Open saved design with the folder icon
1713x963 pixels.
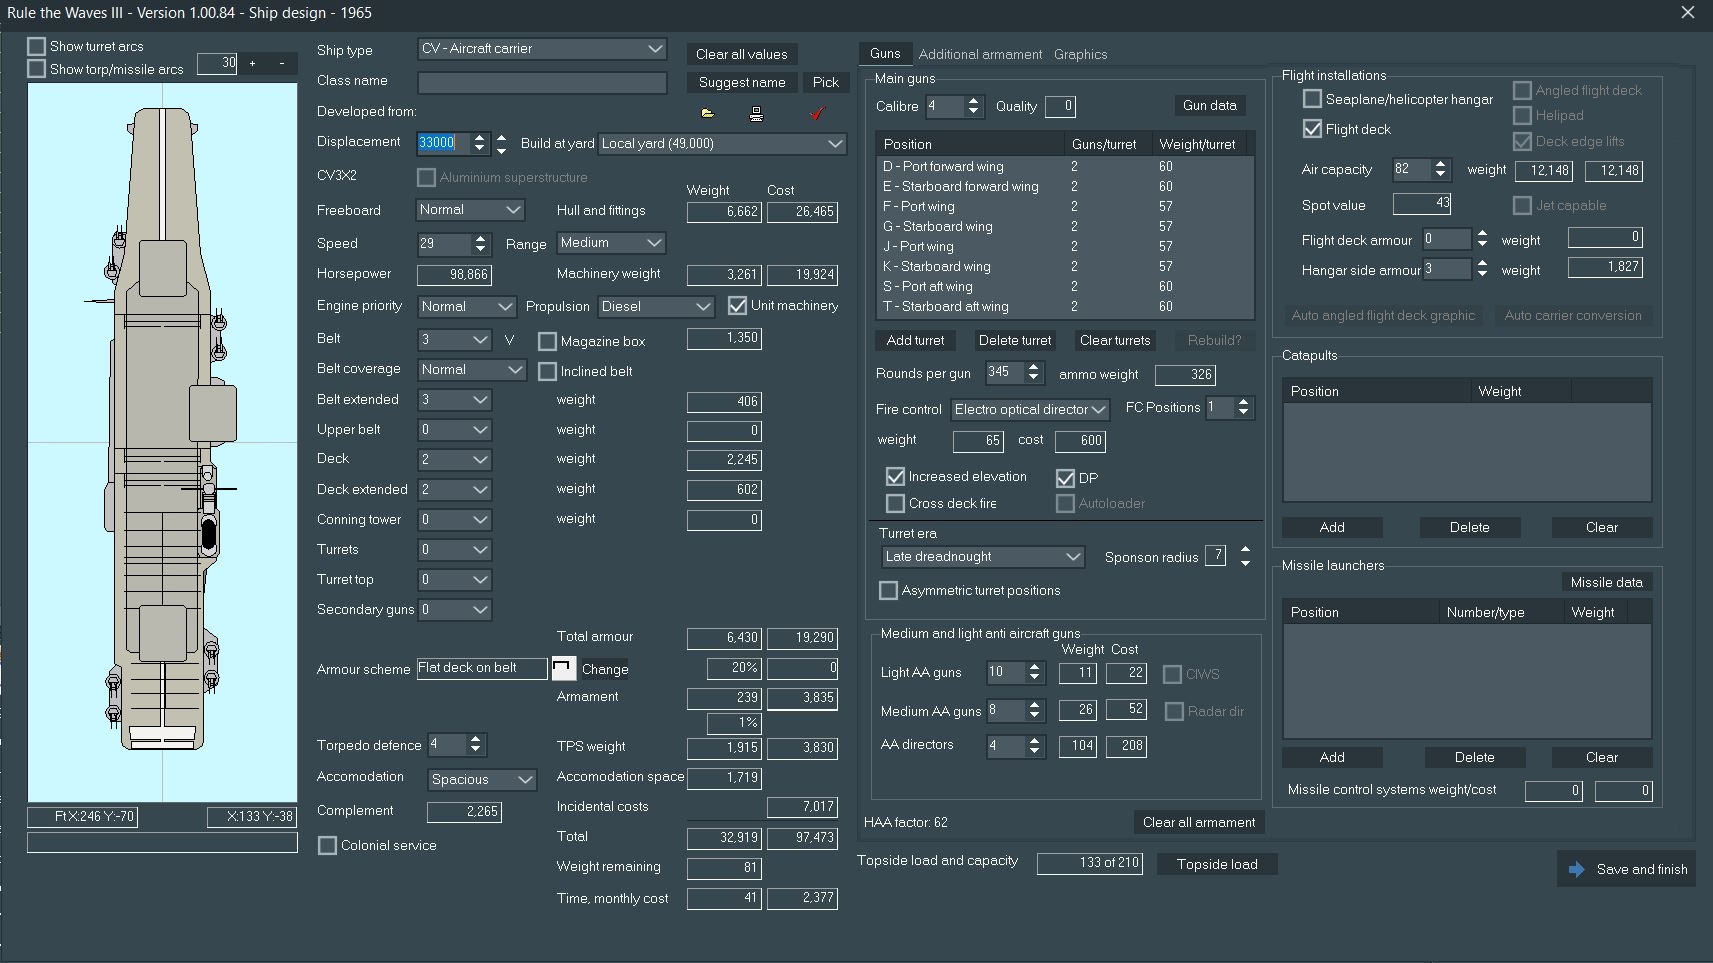click(708, 113)
